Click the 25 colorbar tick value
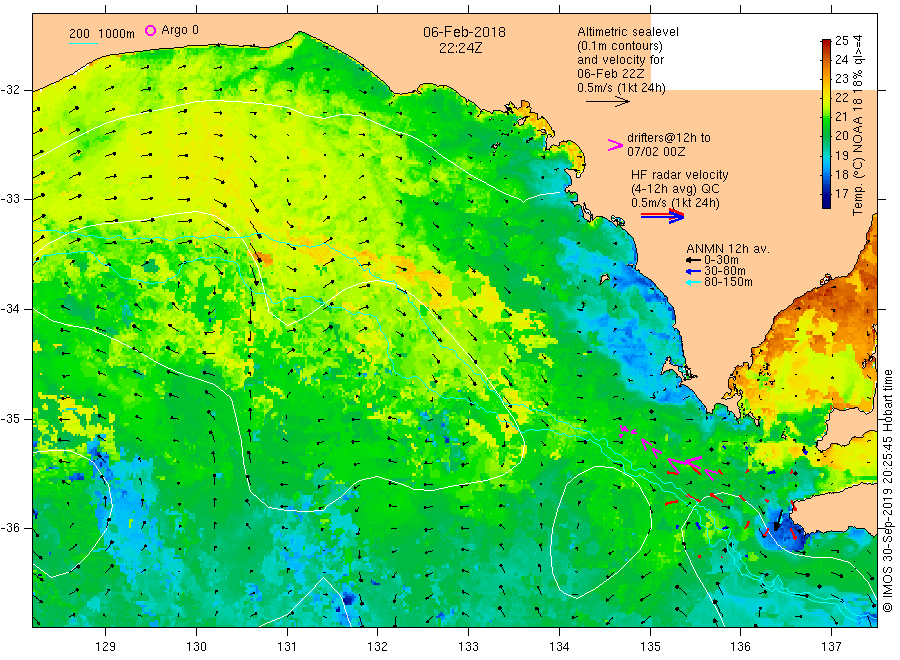This screenshot has width=900, height=660. pos(841,41)
